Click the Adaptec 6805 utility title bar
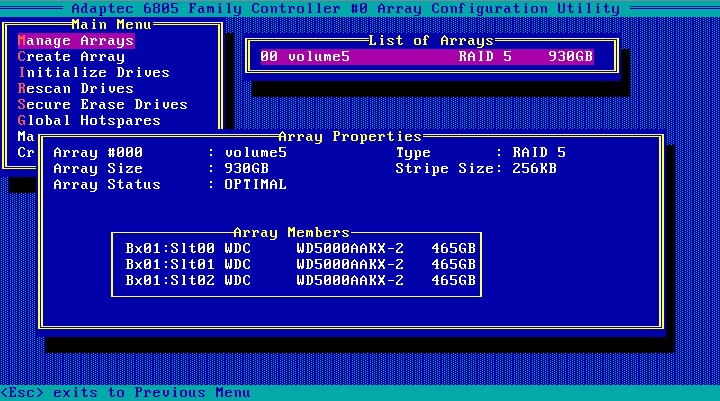The image size is (720, 401). click(359, 8)
